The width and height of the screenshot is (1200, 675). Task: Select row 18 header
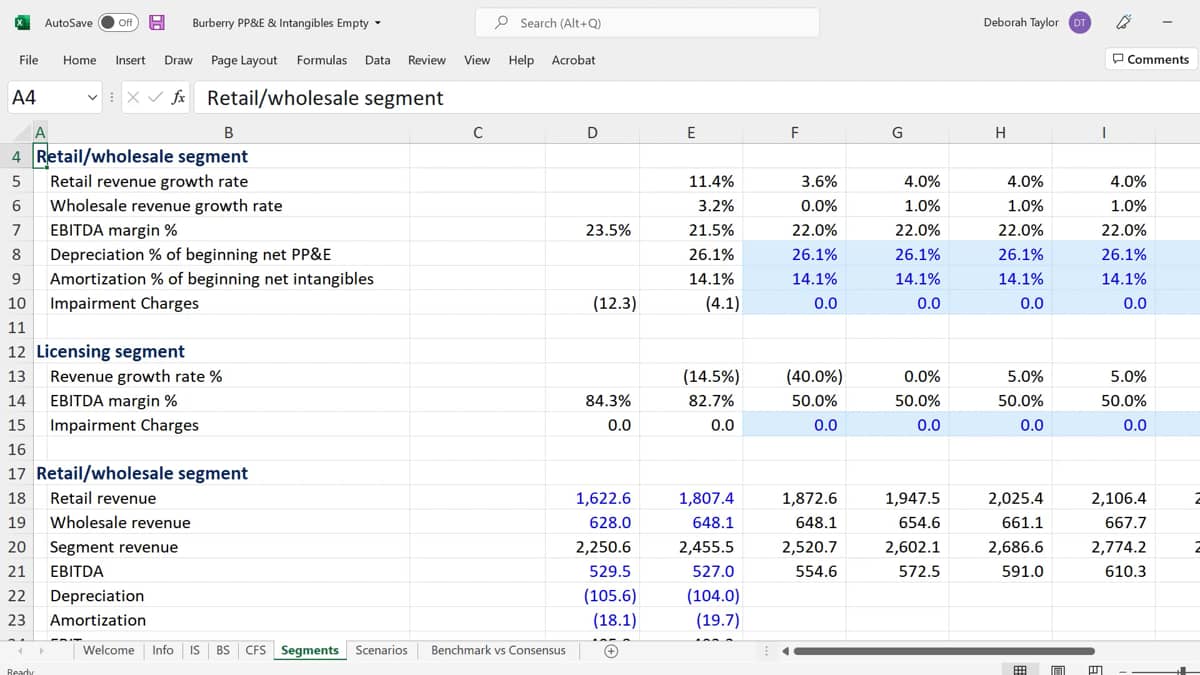(16, 498)
